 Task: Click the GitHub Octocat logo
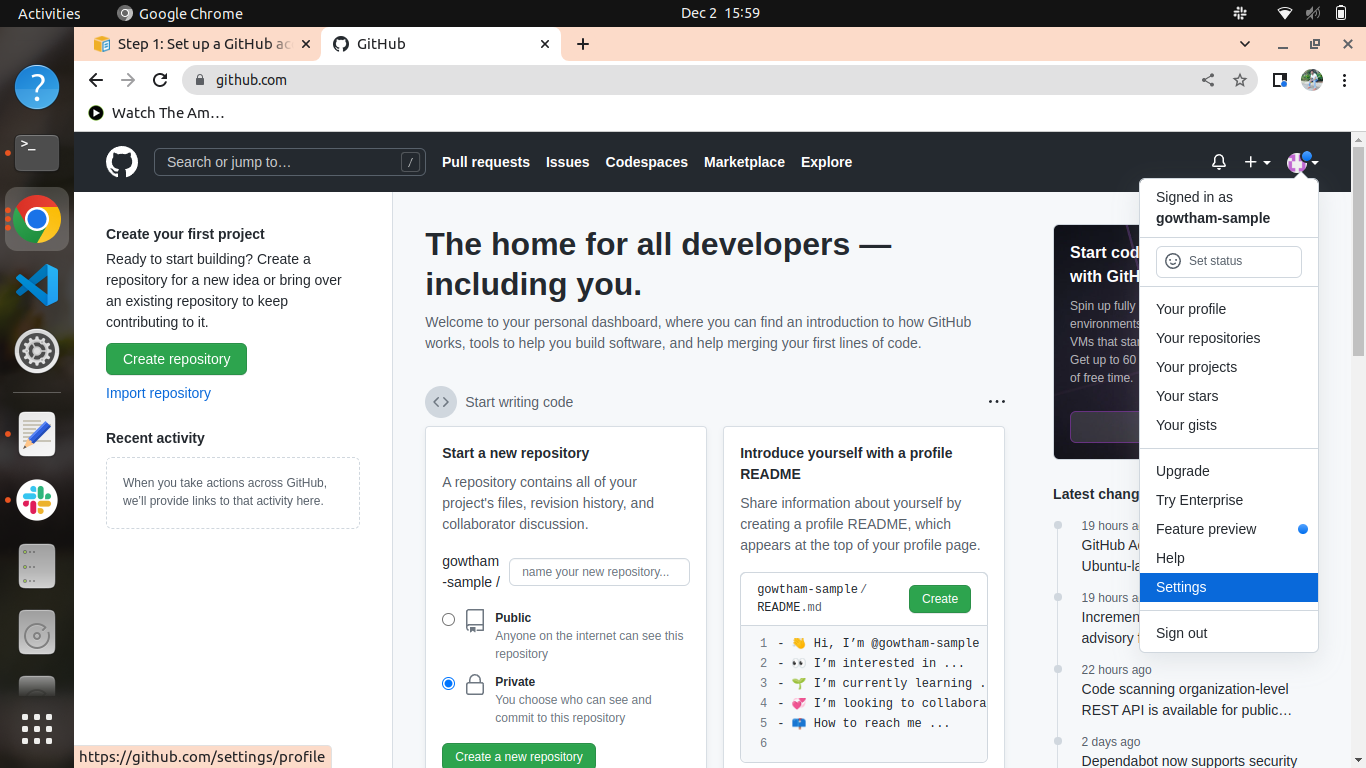coord(122,162)
